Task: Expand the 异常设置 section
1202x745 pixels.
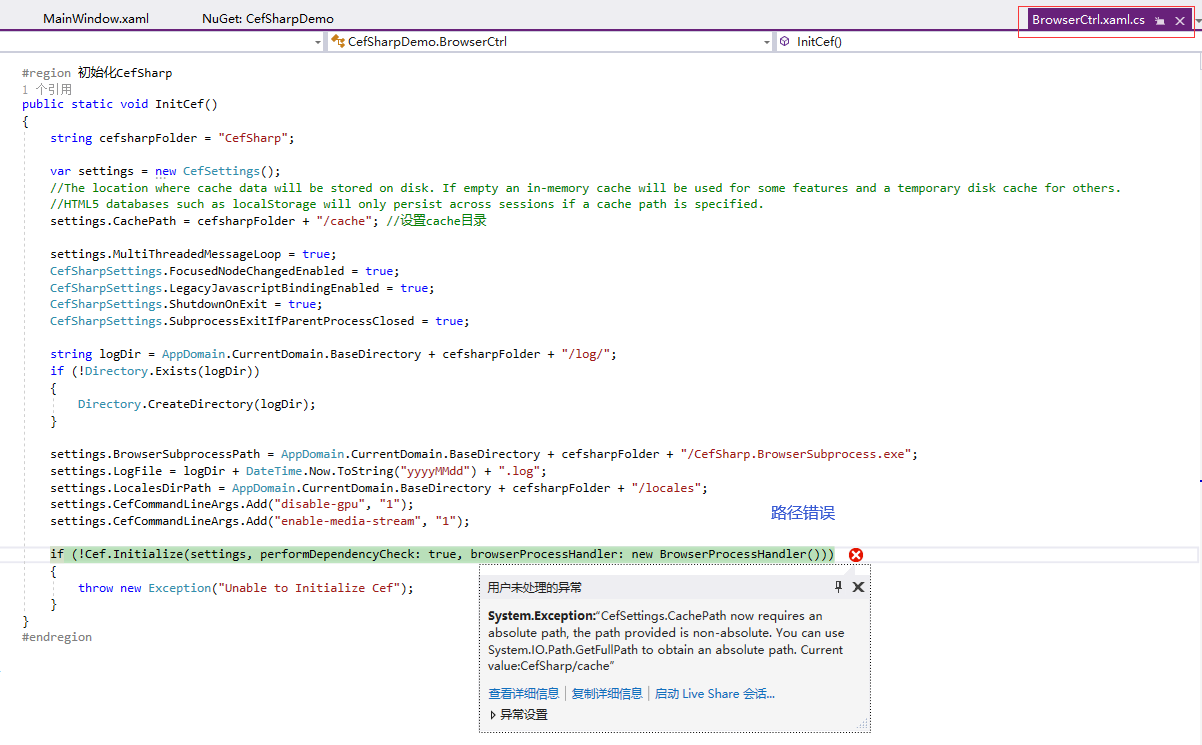Action: coord(518,715)
